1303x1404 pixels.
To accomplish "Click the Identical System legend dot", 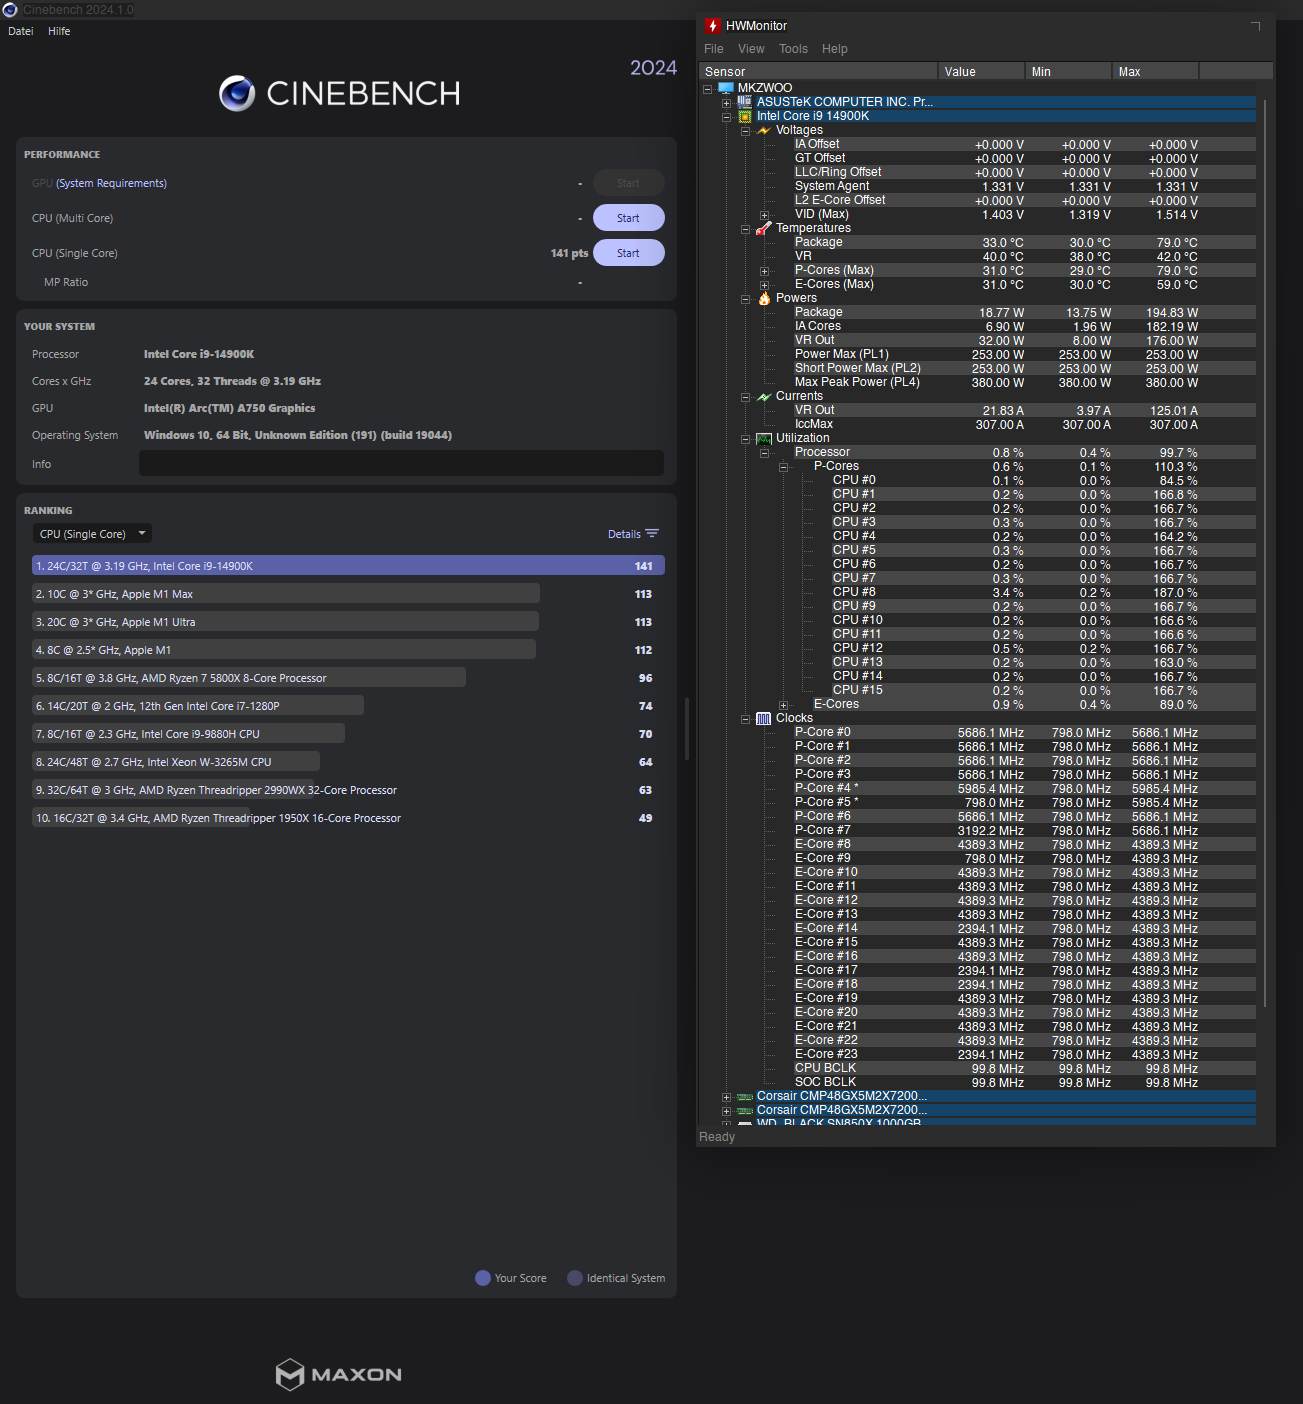I will pos(575,1278).
